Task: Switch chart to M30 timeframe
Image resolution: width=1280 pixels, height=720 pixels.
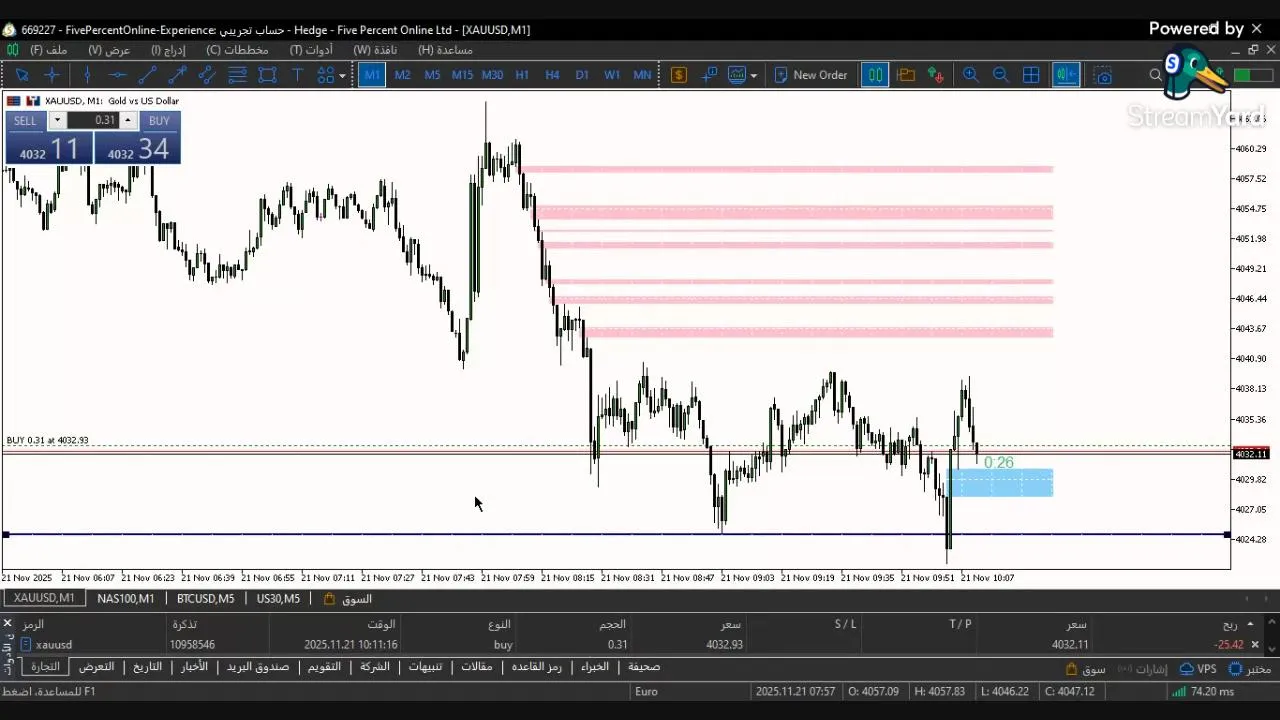Action: pyautogui.click(x=492, y=75)
